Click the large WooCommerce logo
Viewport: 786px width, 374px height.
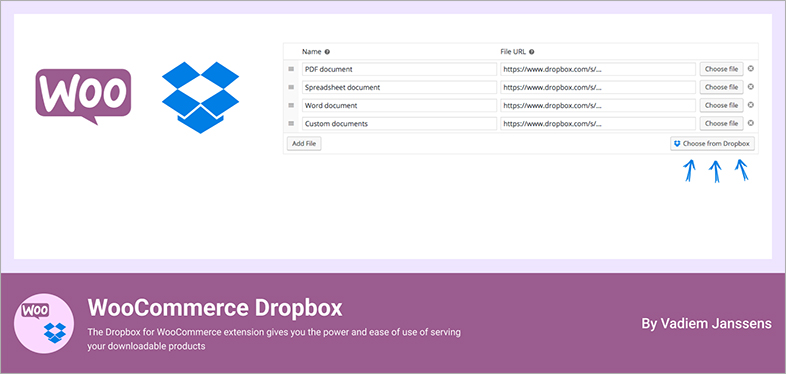tap(83, 97)
